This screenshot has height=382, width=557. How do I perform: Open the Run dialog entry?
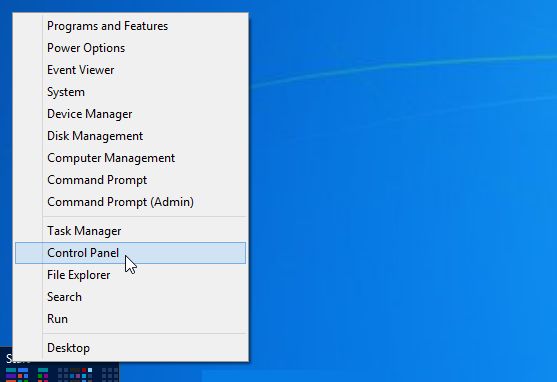tap(130, 319)
